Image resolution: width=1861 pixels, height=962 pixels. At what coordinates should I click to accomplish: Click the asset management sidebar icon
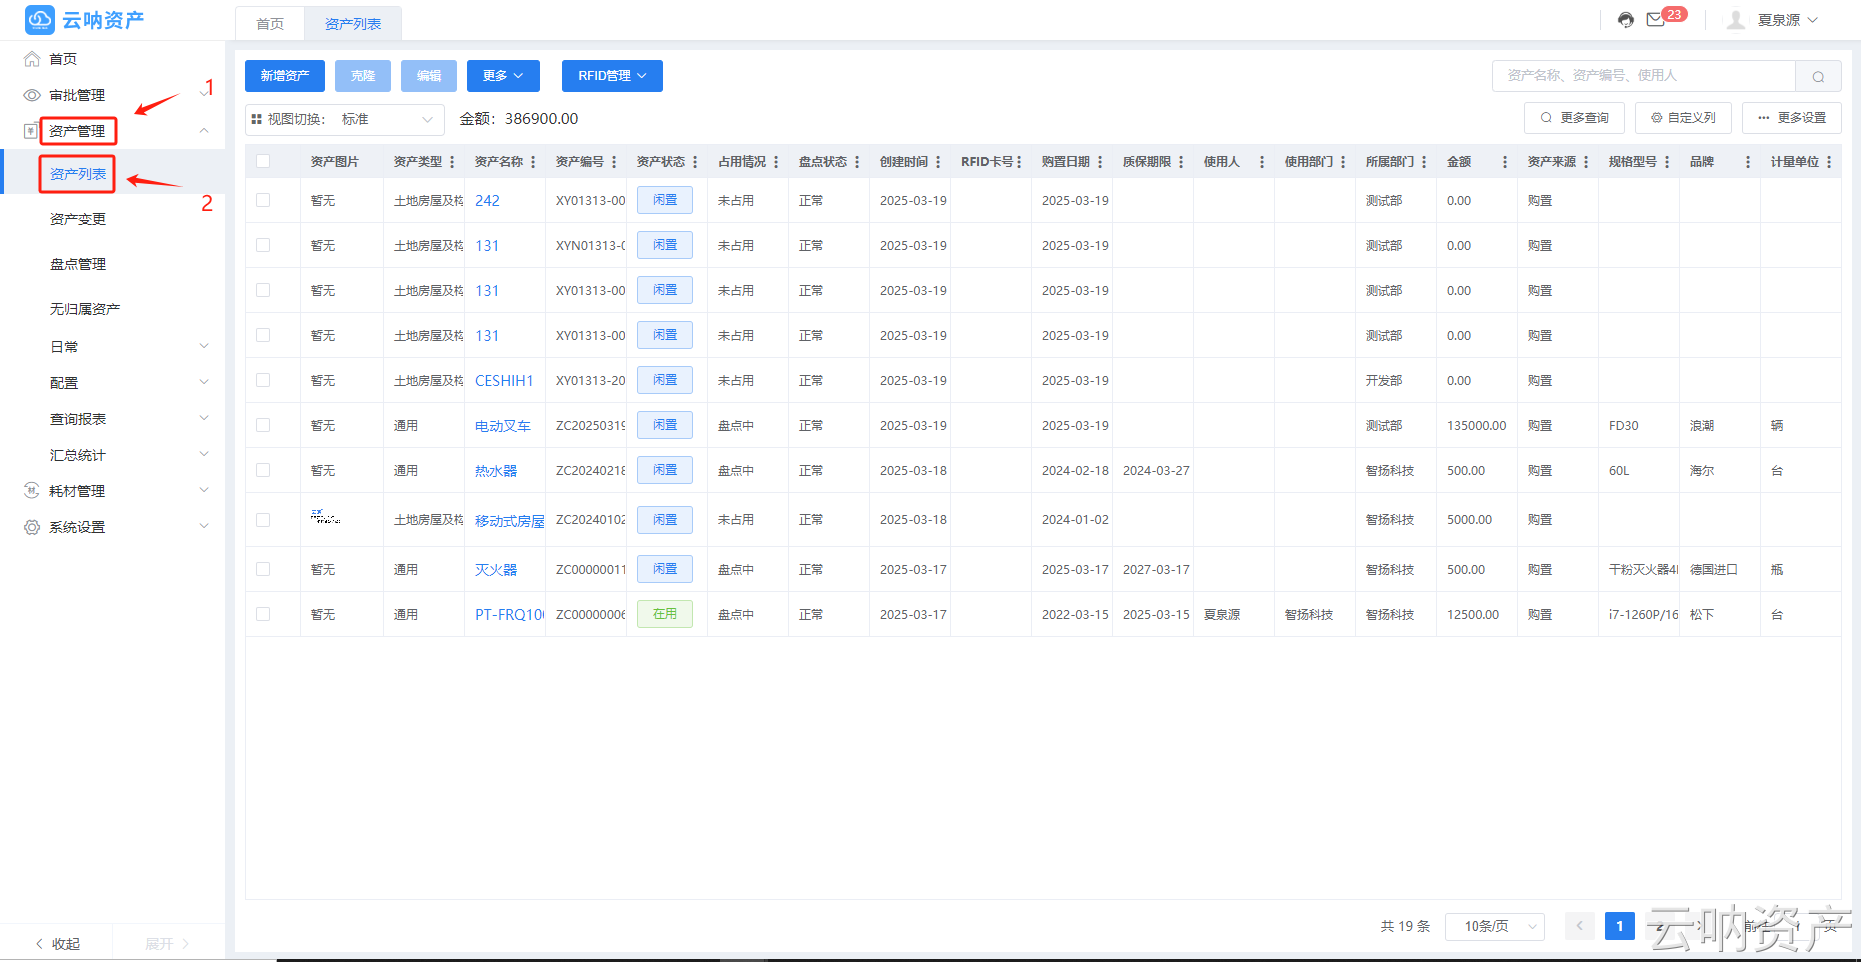click(31, 131)
